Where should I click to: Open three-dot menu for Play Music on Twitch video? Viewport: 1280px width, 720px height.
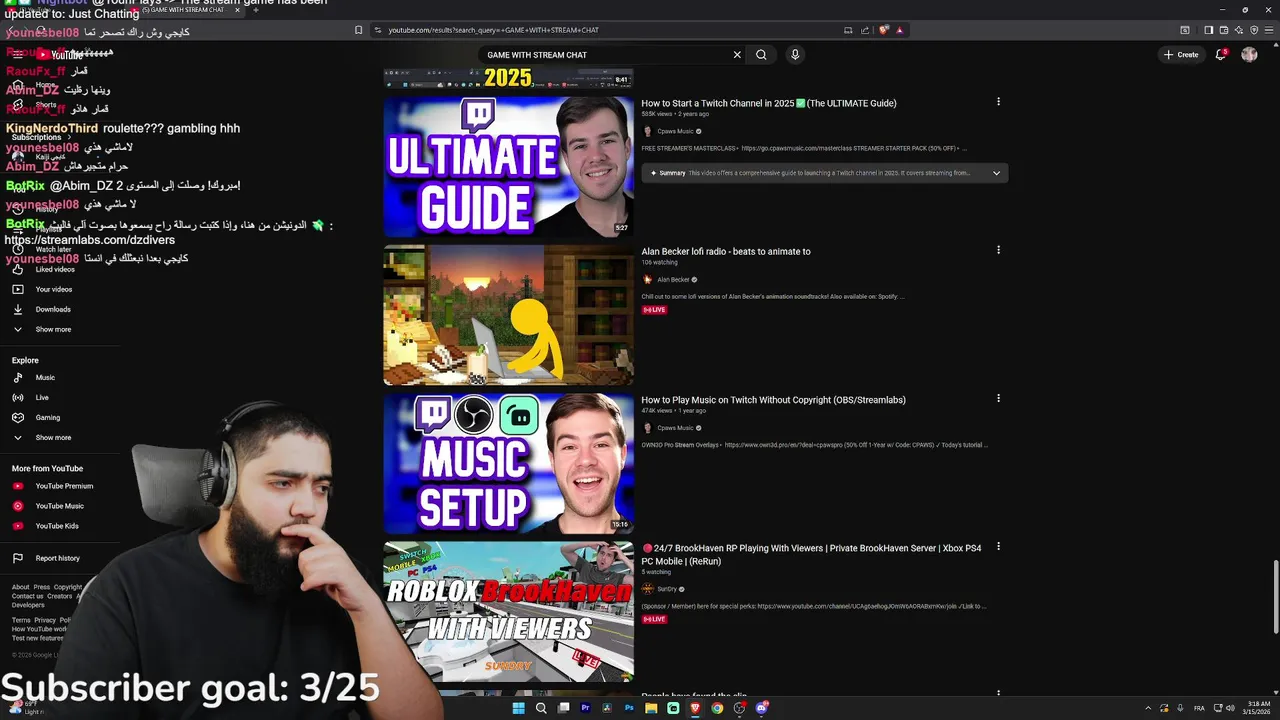(x=998, y=398)
